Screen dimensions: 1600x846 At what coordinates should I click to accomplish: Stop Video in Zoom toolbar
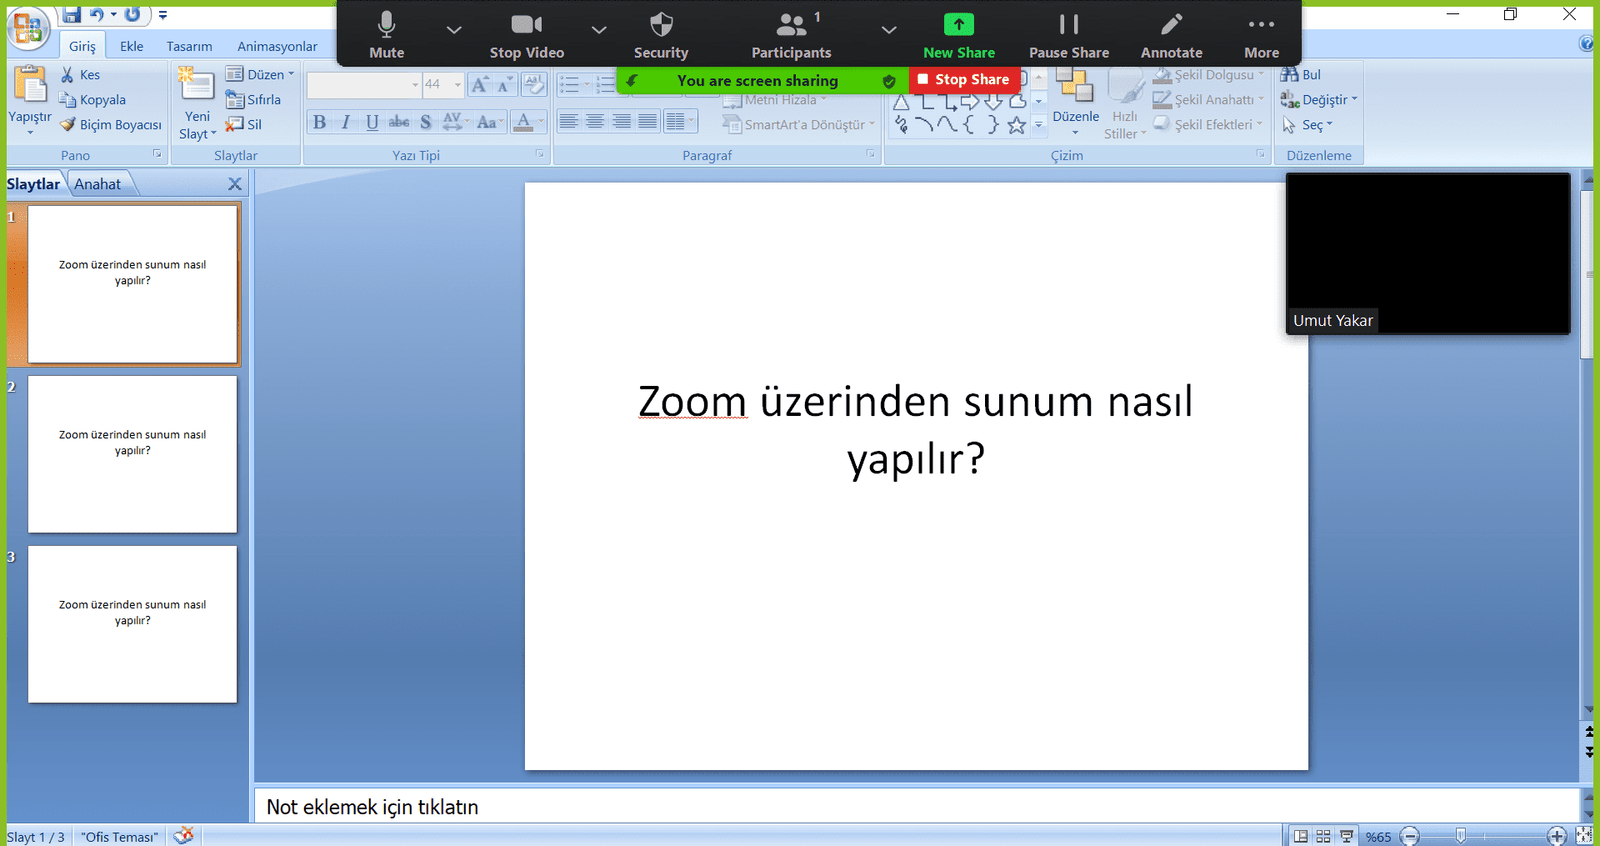point(527,35)
